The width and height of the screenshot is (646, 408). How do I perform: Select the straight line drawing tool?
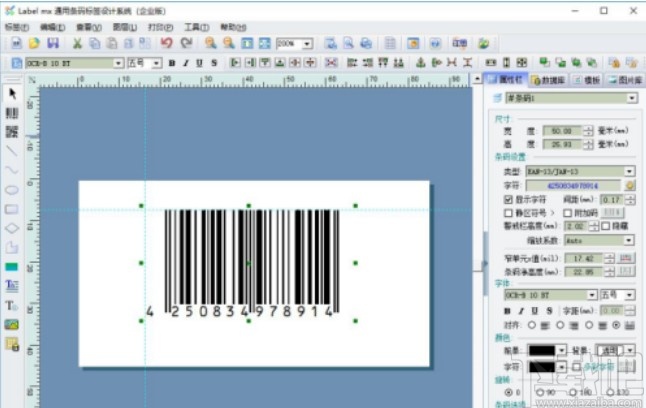click(12, 151)
